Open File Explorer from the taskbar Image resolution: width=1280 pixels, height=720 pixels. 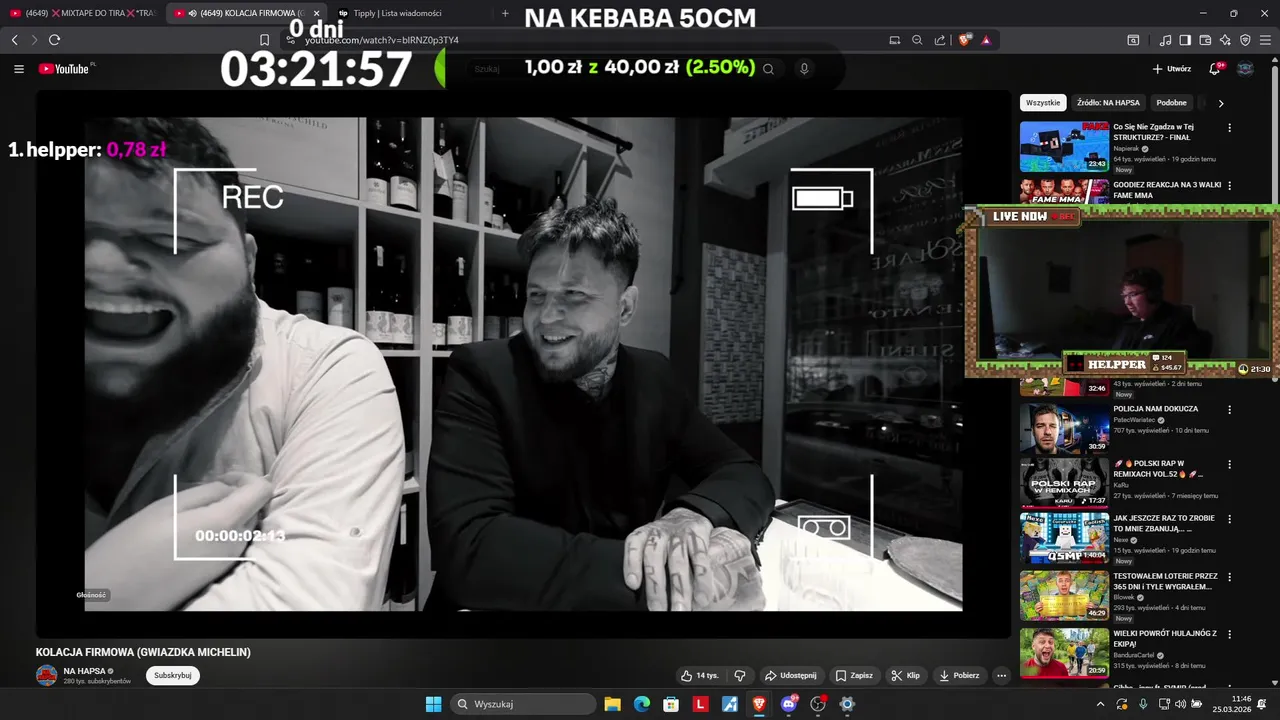click(612, 704)
